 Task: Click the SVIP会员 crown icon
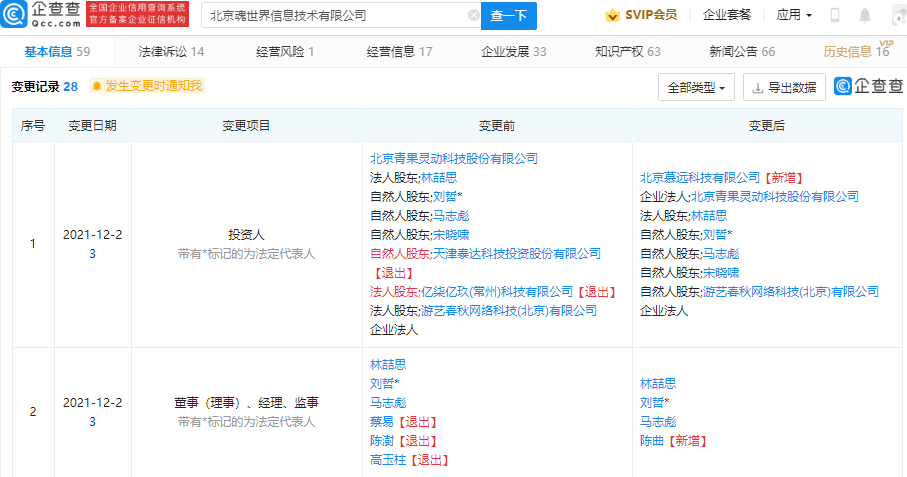(x=613, y=16)
